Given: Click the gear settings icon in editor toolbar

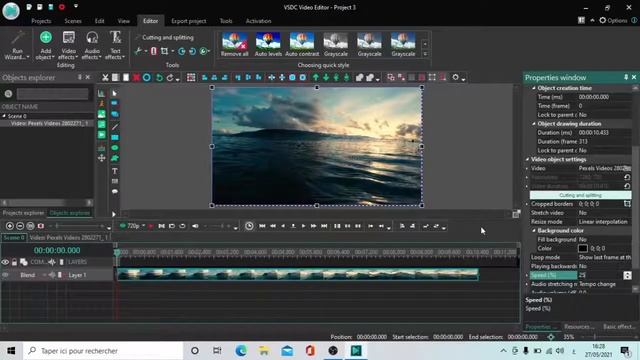Looking at the screenshot, I should point(456,78).
